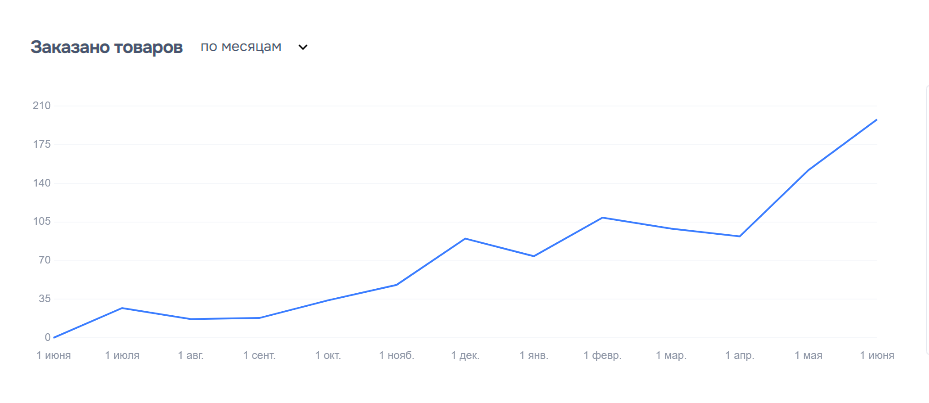
Task: Select the chart data point for 1 авг.
Action: 190,319
